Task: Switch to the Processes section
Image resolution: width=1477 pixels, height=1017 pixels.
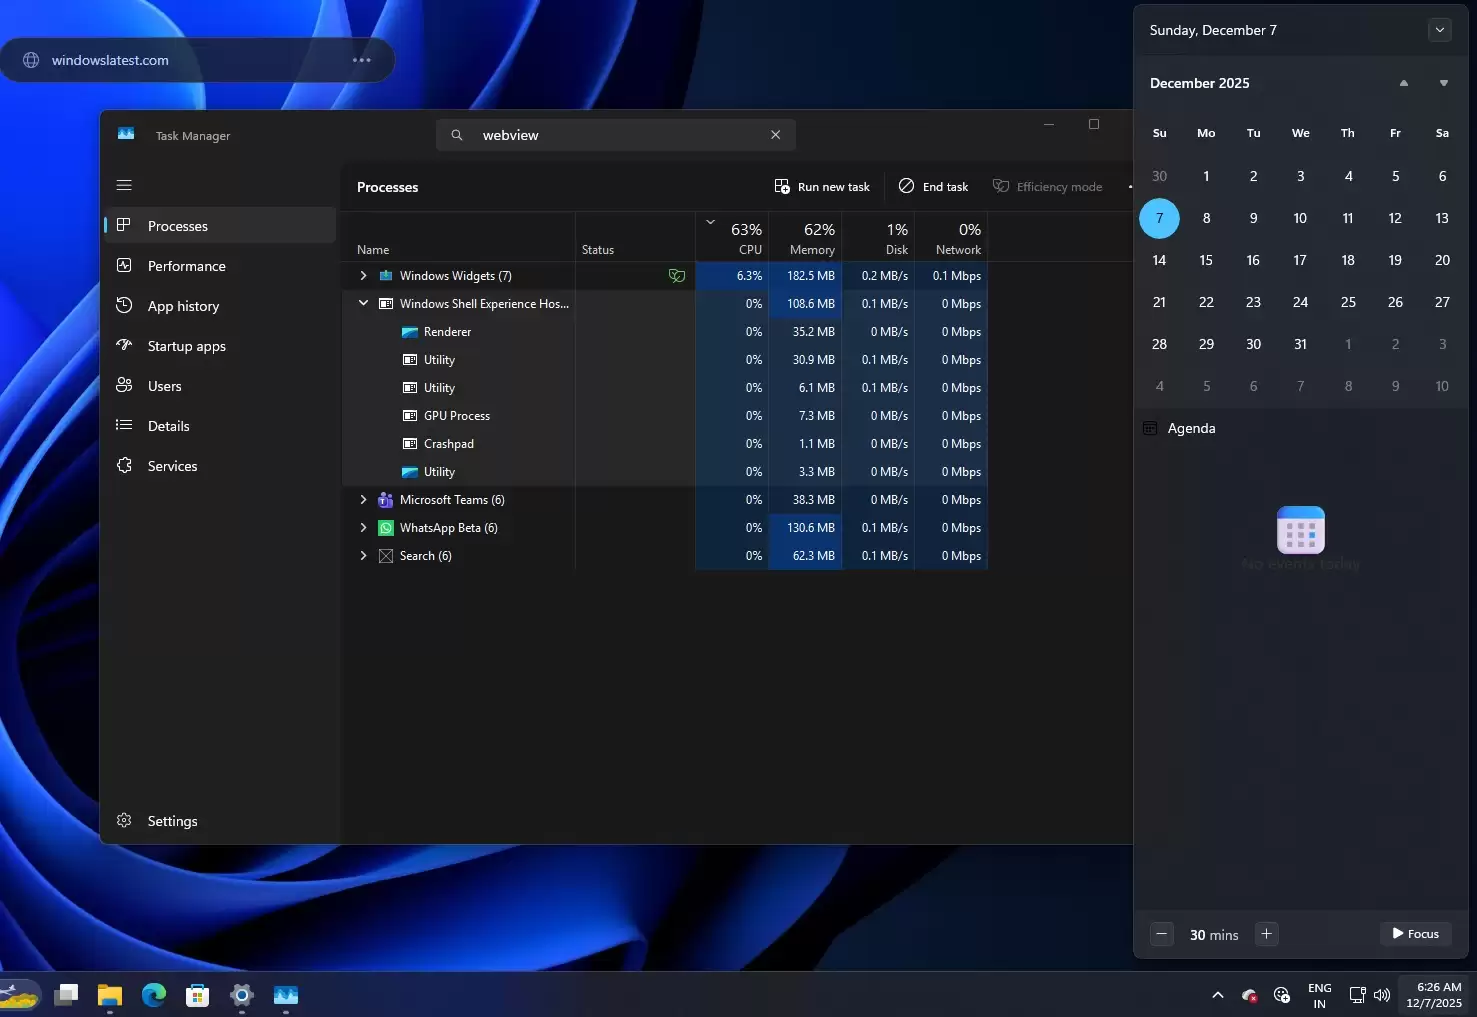Action: (x=178, y=225)
